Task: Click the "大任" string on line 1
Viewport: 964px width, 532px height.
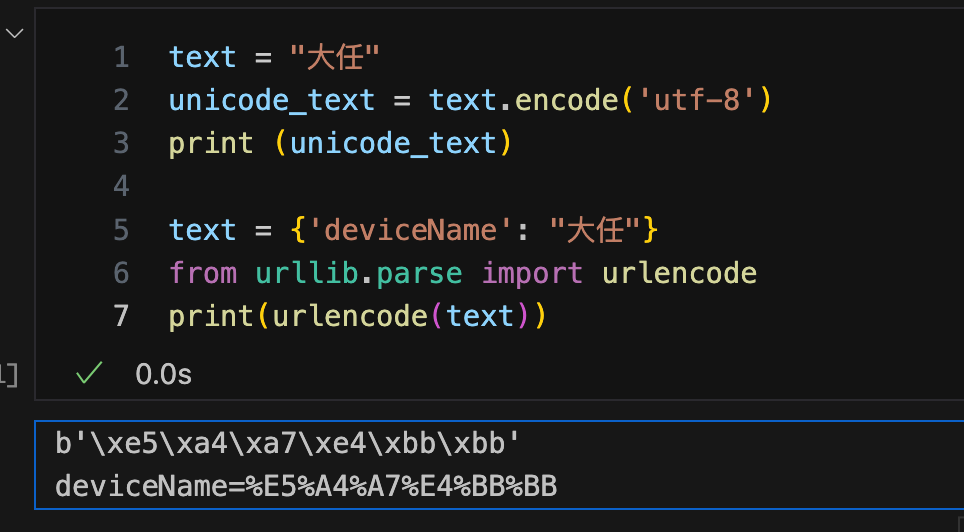Action: pyautogui.click(x=335, y=57)
